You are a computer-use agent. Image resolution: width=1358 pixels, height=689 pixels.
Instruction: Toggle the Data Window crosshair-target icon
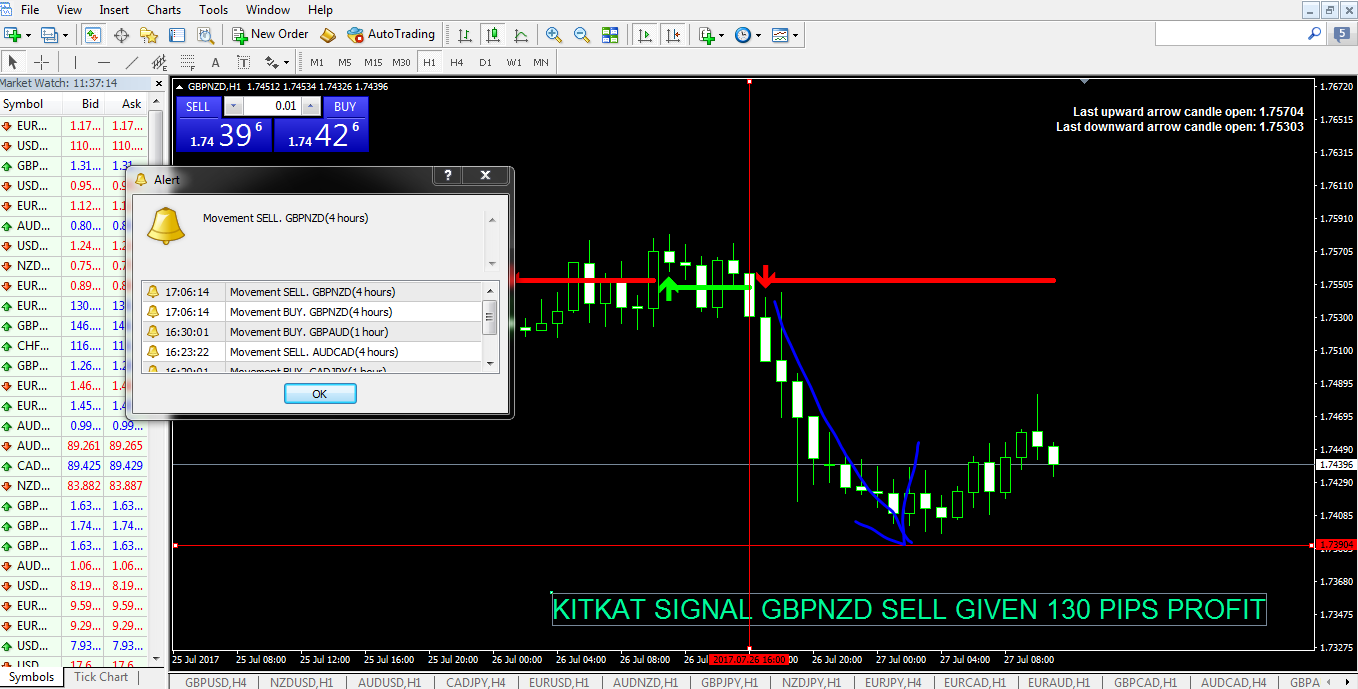point(122,34)
